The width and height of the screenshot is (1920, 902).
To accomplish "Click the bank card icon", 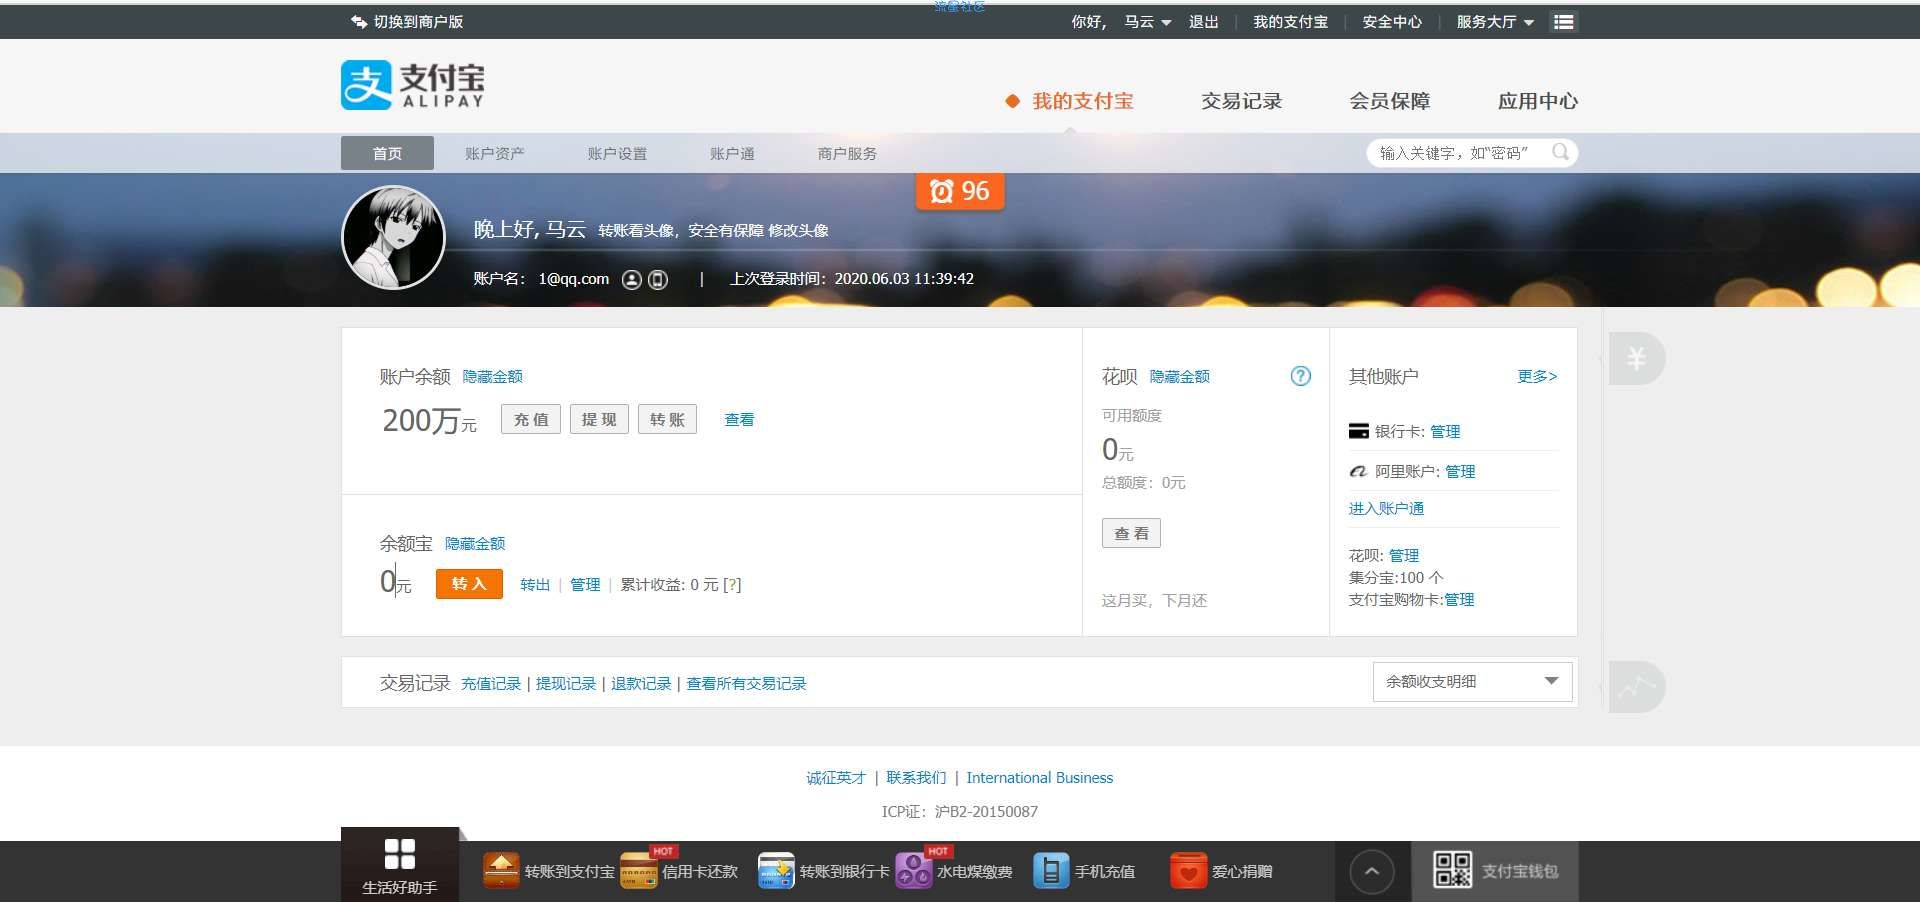I will [1359, 431].
